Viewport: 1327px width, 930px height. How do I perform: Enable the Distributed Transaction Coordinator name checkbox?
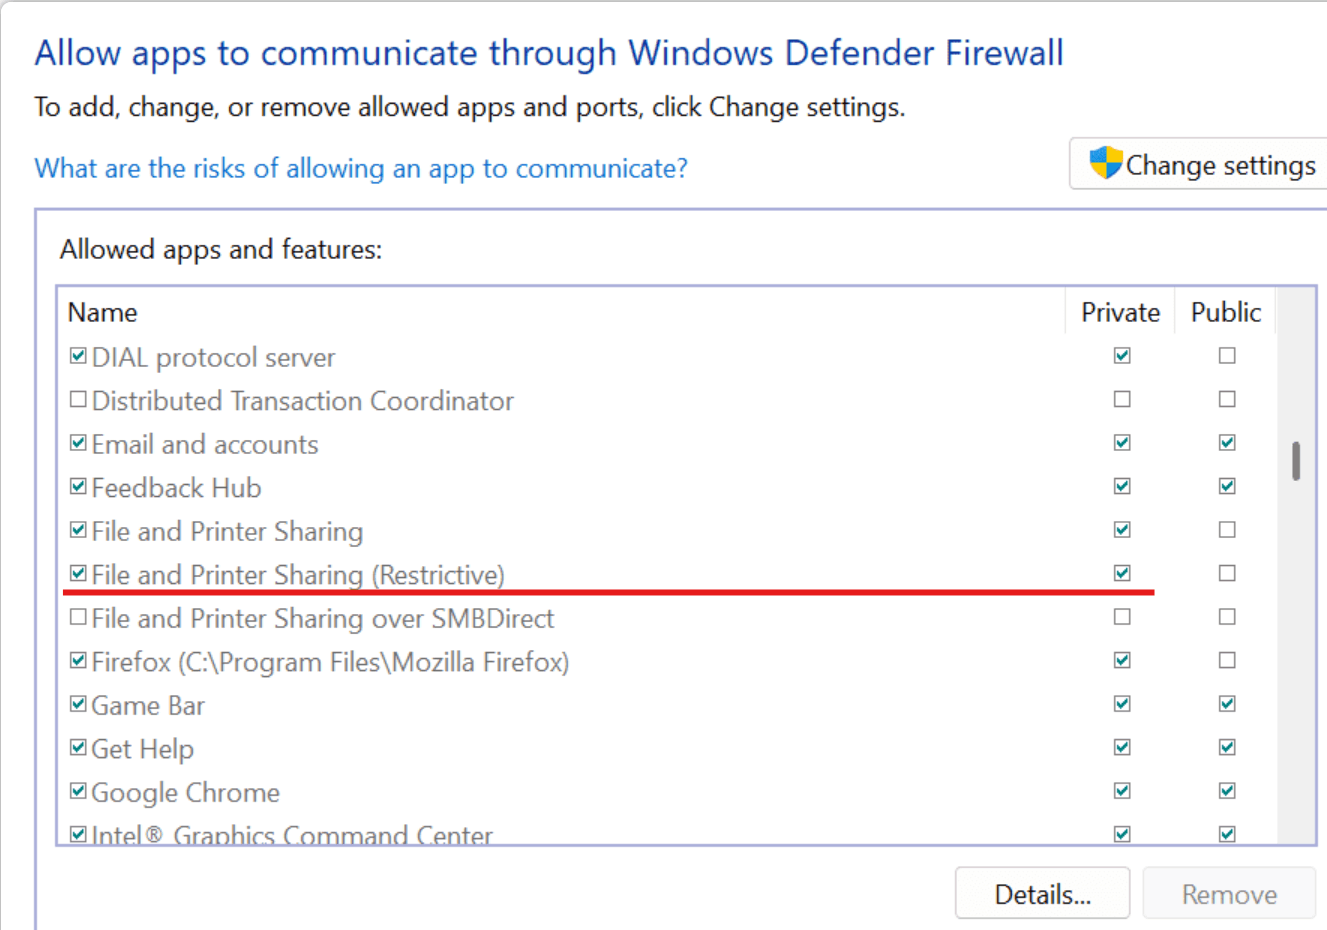[78, 399]
